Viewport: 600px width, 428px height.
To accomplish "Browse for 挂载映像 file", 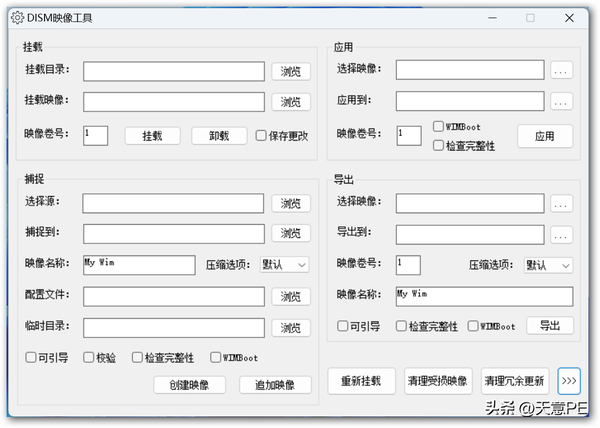I will (x=291, y=102).
